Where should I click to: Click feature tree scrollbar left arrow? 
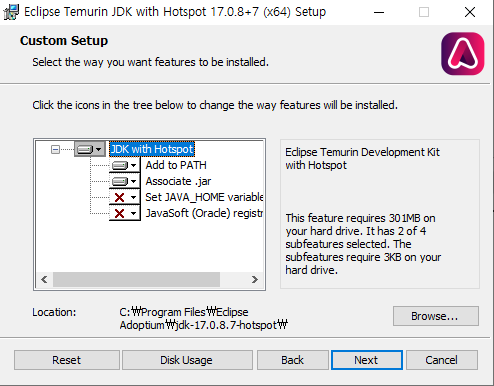[x=44, y=279]
